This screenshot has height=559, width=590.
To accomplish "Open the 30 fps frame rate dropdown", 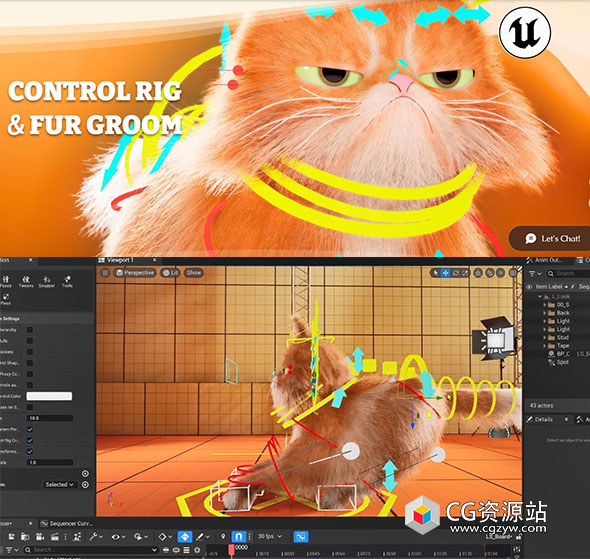I will [269, 536].
